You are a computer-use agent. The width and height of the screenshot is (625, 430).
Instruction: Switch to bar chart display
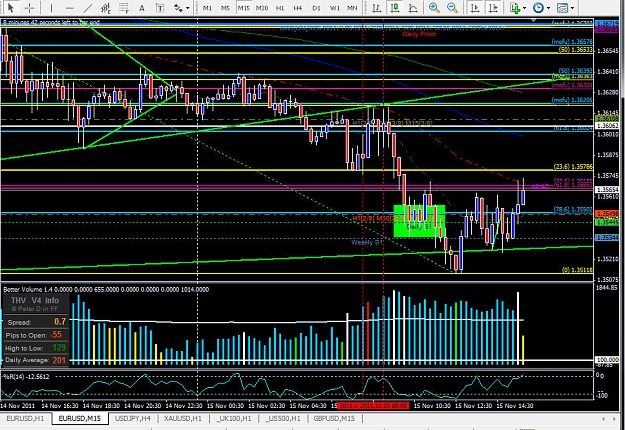point(376,8)
